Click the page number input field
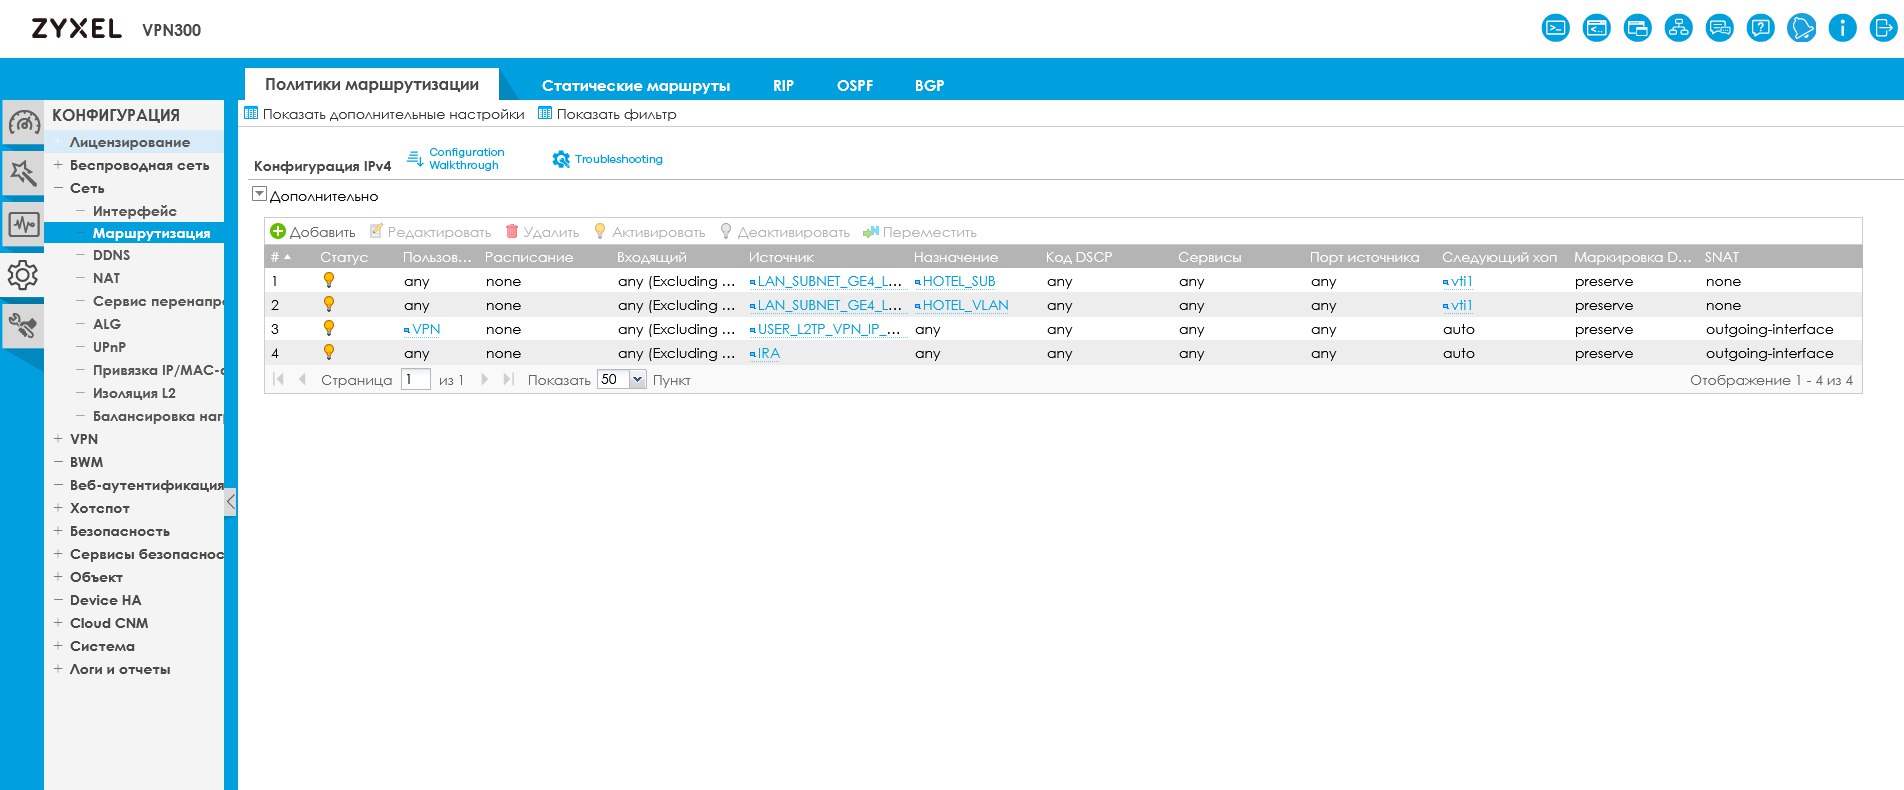This screenshot has width=1904, height=790. (x=416, y=380)
